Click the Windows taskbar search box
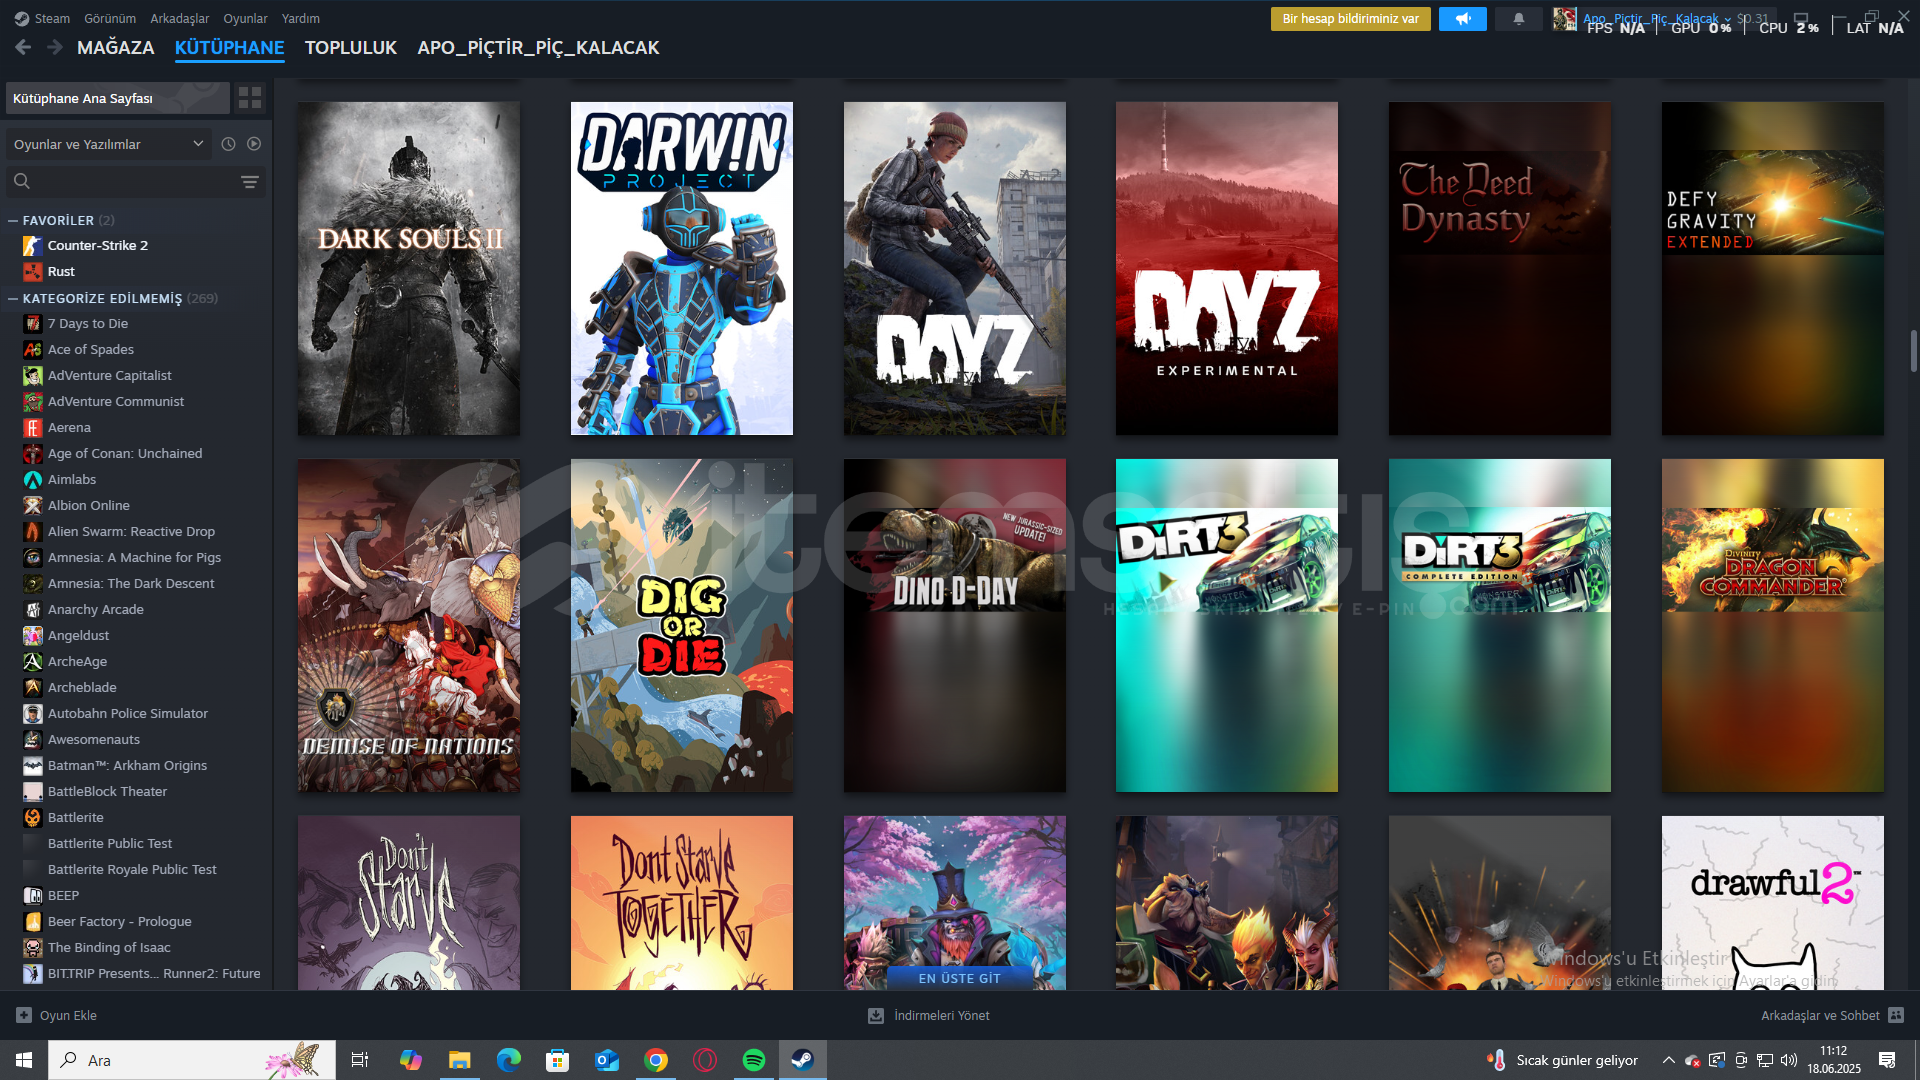Image resolution: width=1920 pixels, height=1080 pixels. pos(192,1060)
